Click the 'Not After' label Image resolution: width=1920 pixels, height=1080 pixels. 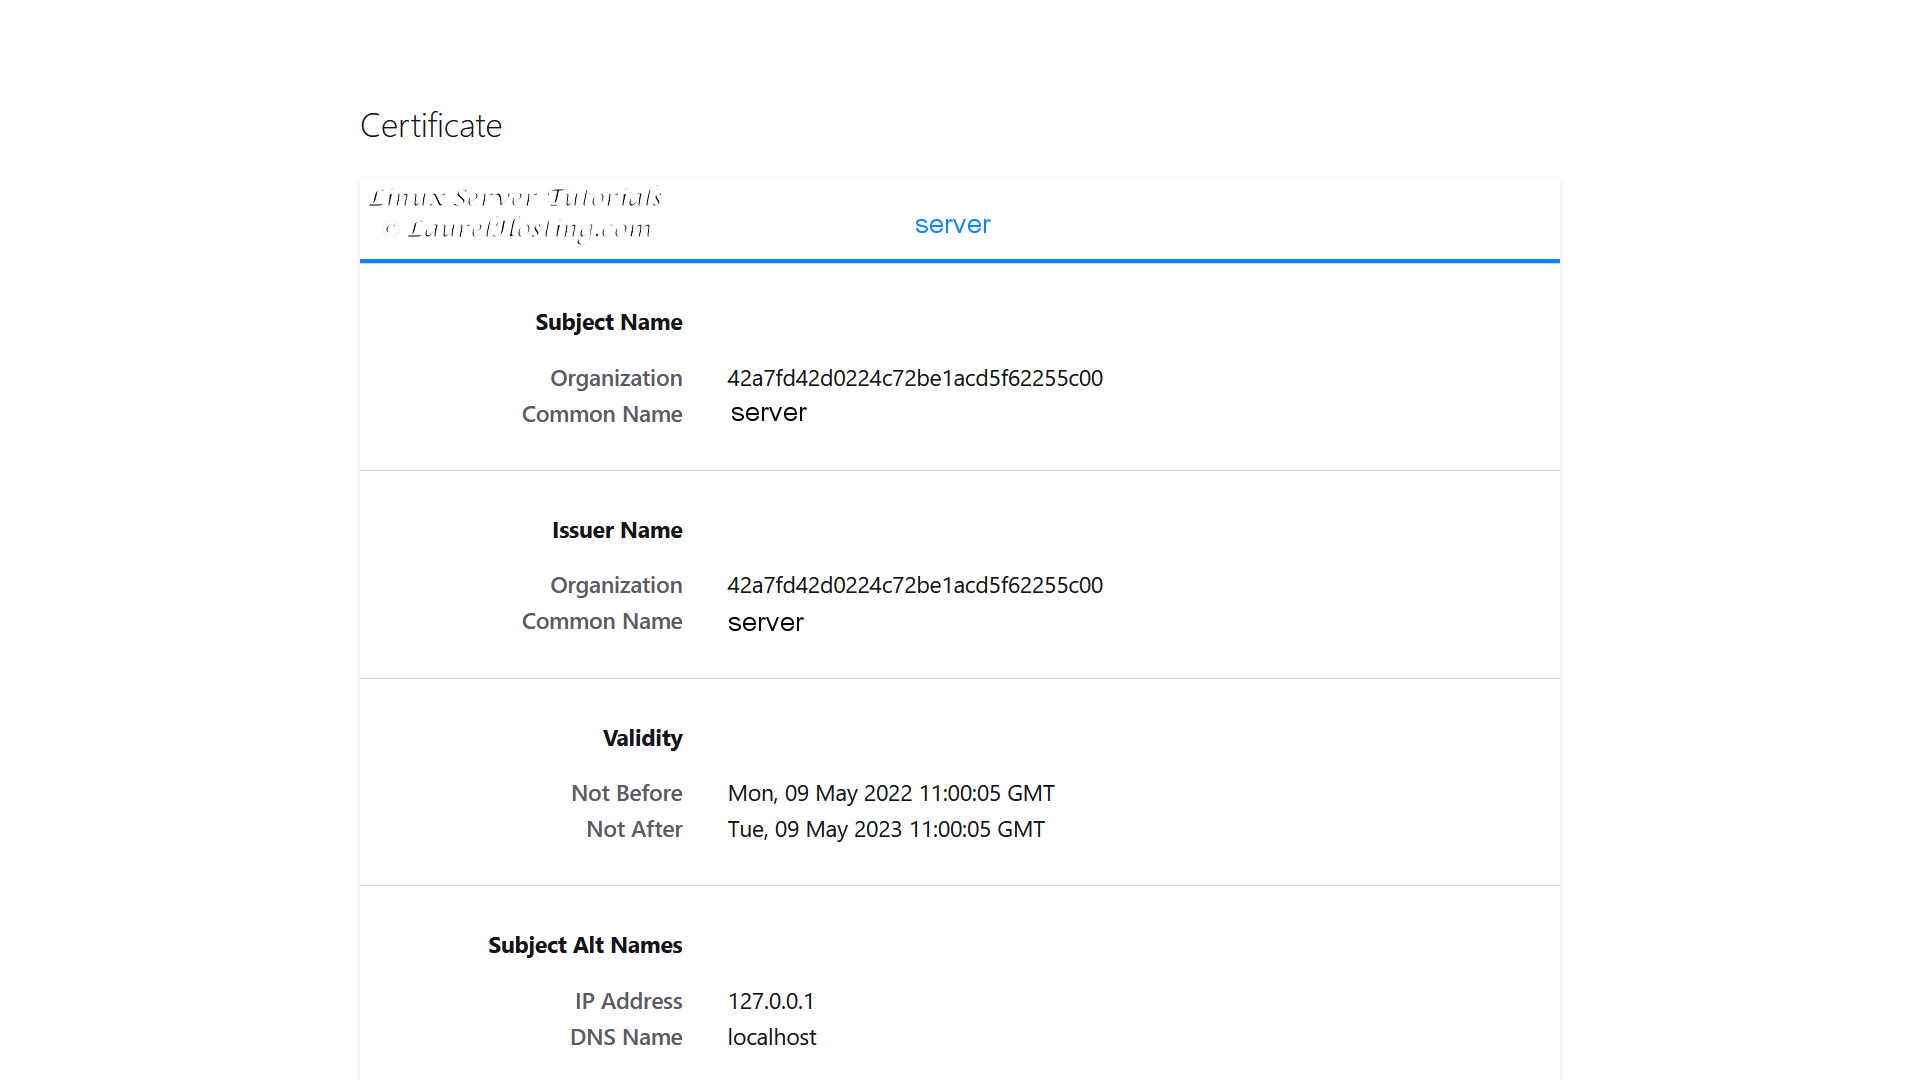pos(634,829)
